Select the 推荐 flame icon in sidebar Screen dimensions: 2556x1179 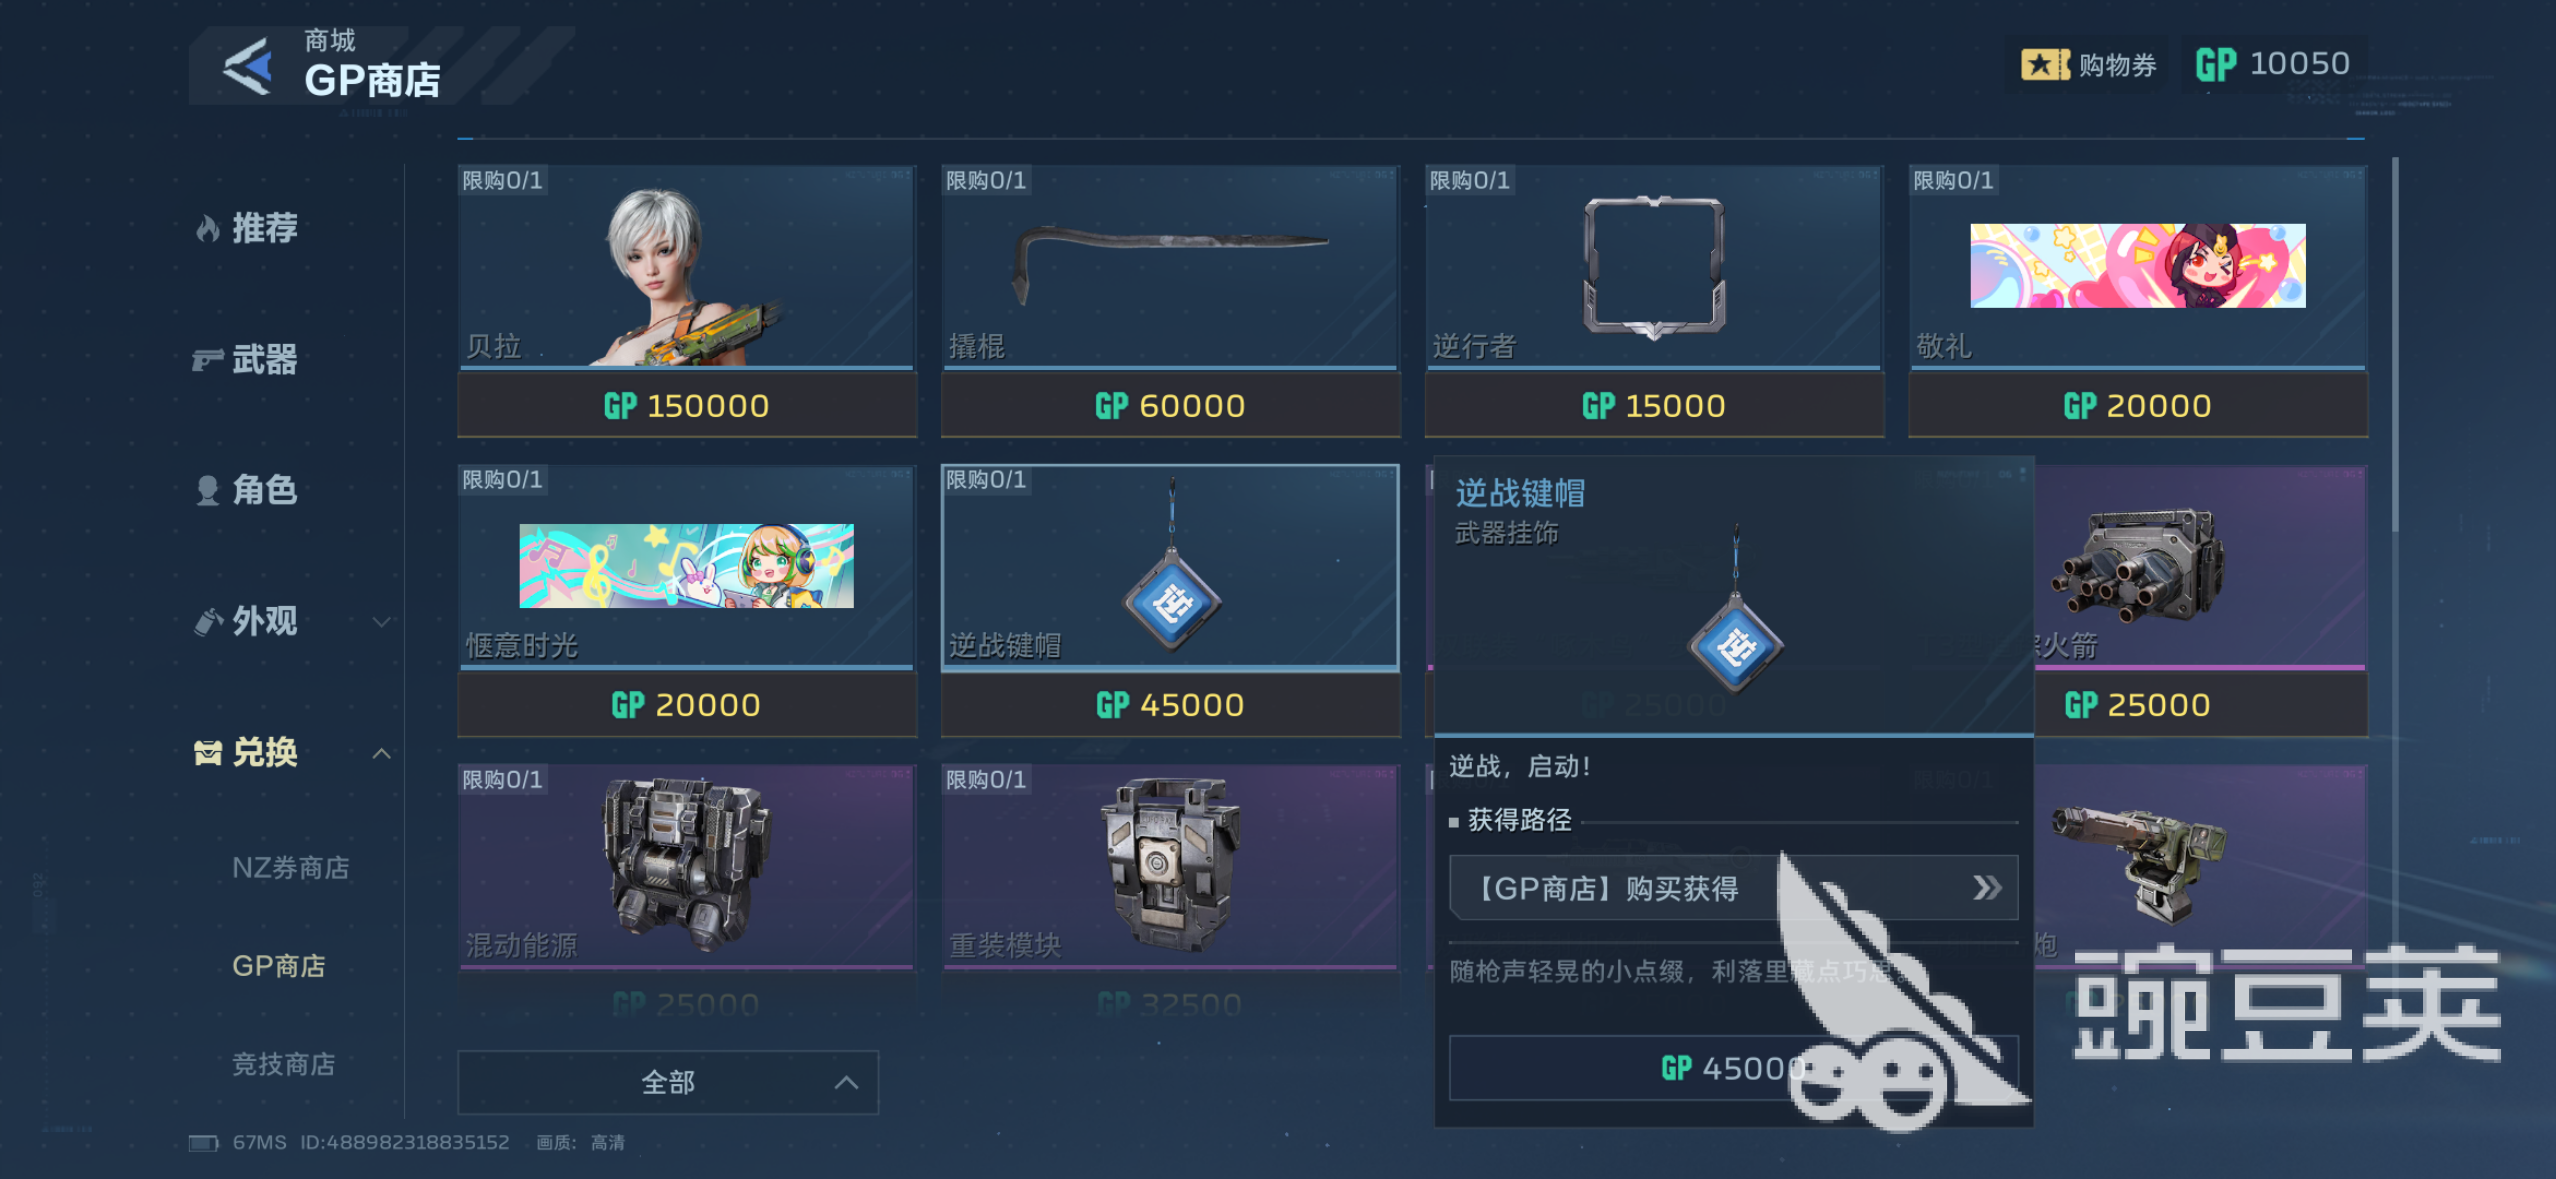[x=207, y=229]
